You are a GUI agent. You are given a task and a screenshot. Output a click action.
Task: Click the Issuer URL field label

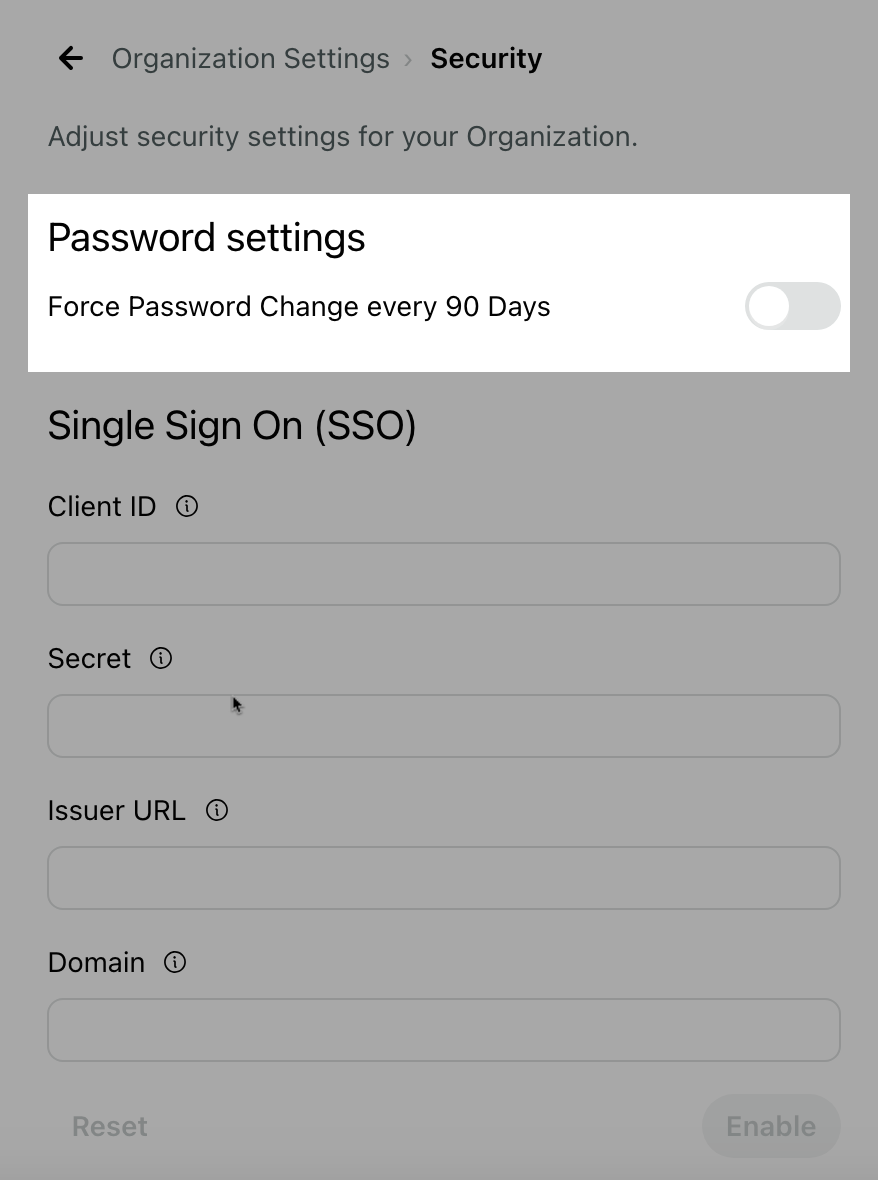pos(116,810)
